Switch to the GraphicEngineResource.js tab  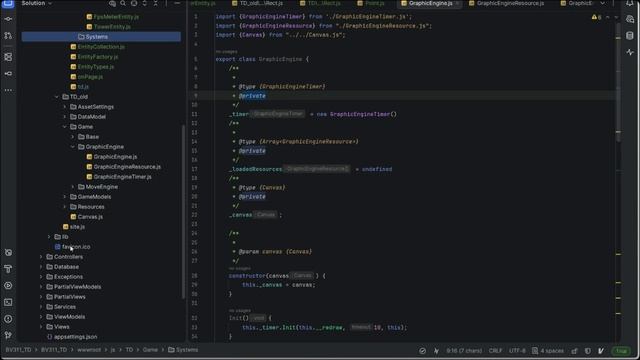tap(506, 3)
